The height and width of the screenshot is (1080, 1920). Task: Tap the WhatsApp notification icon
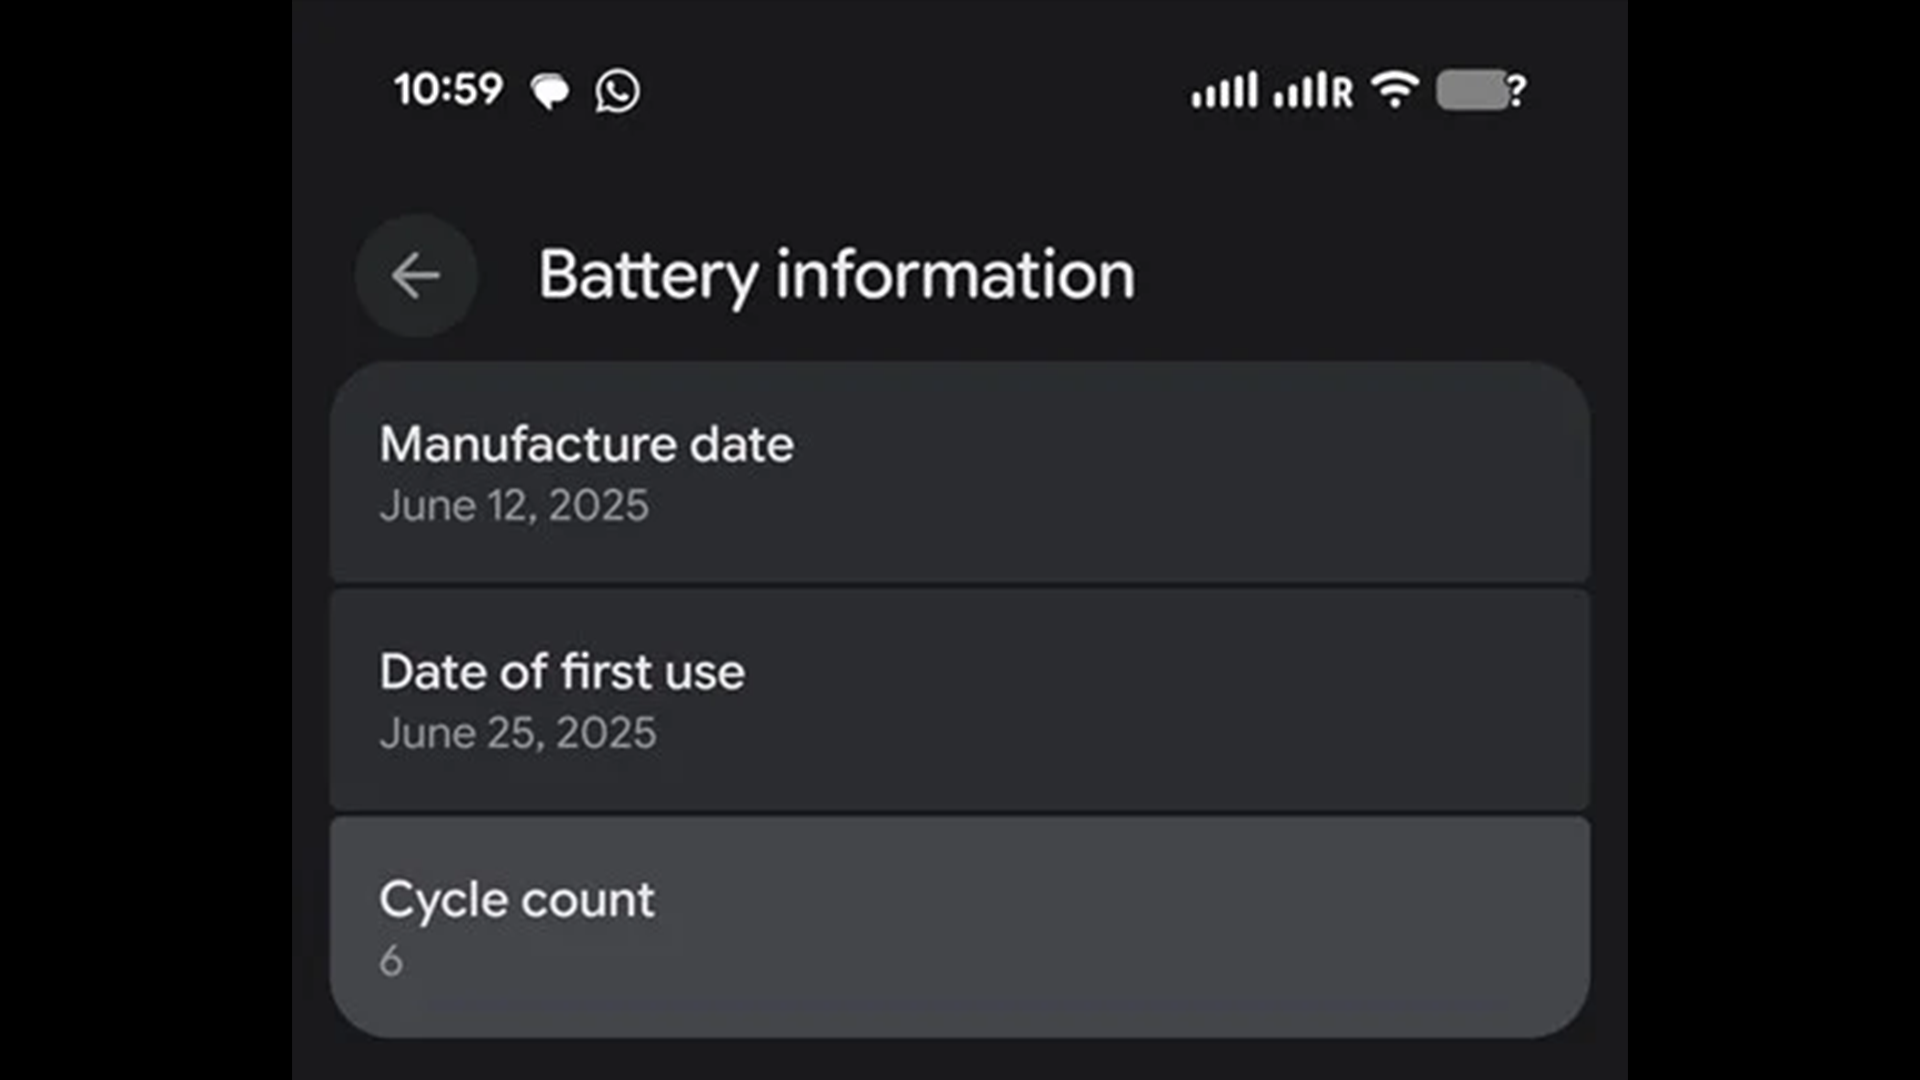pyautogui.click(x=617, y=91)
